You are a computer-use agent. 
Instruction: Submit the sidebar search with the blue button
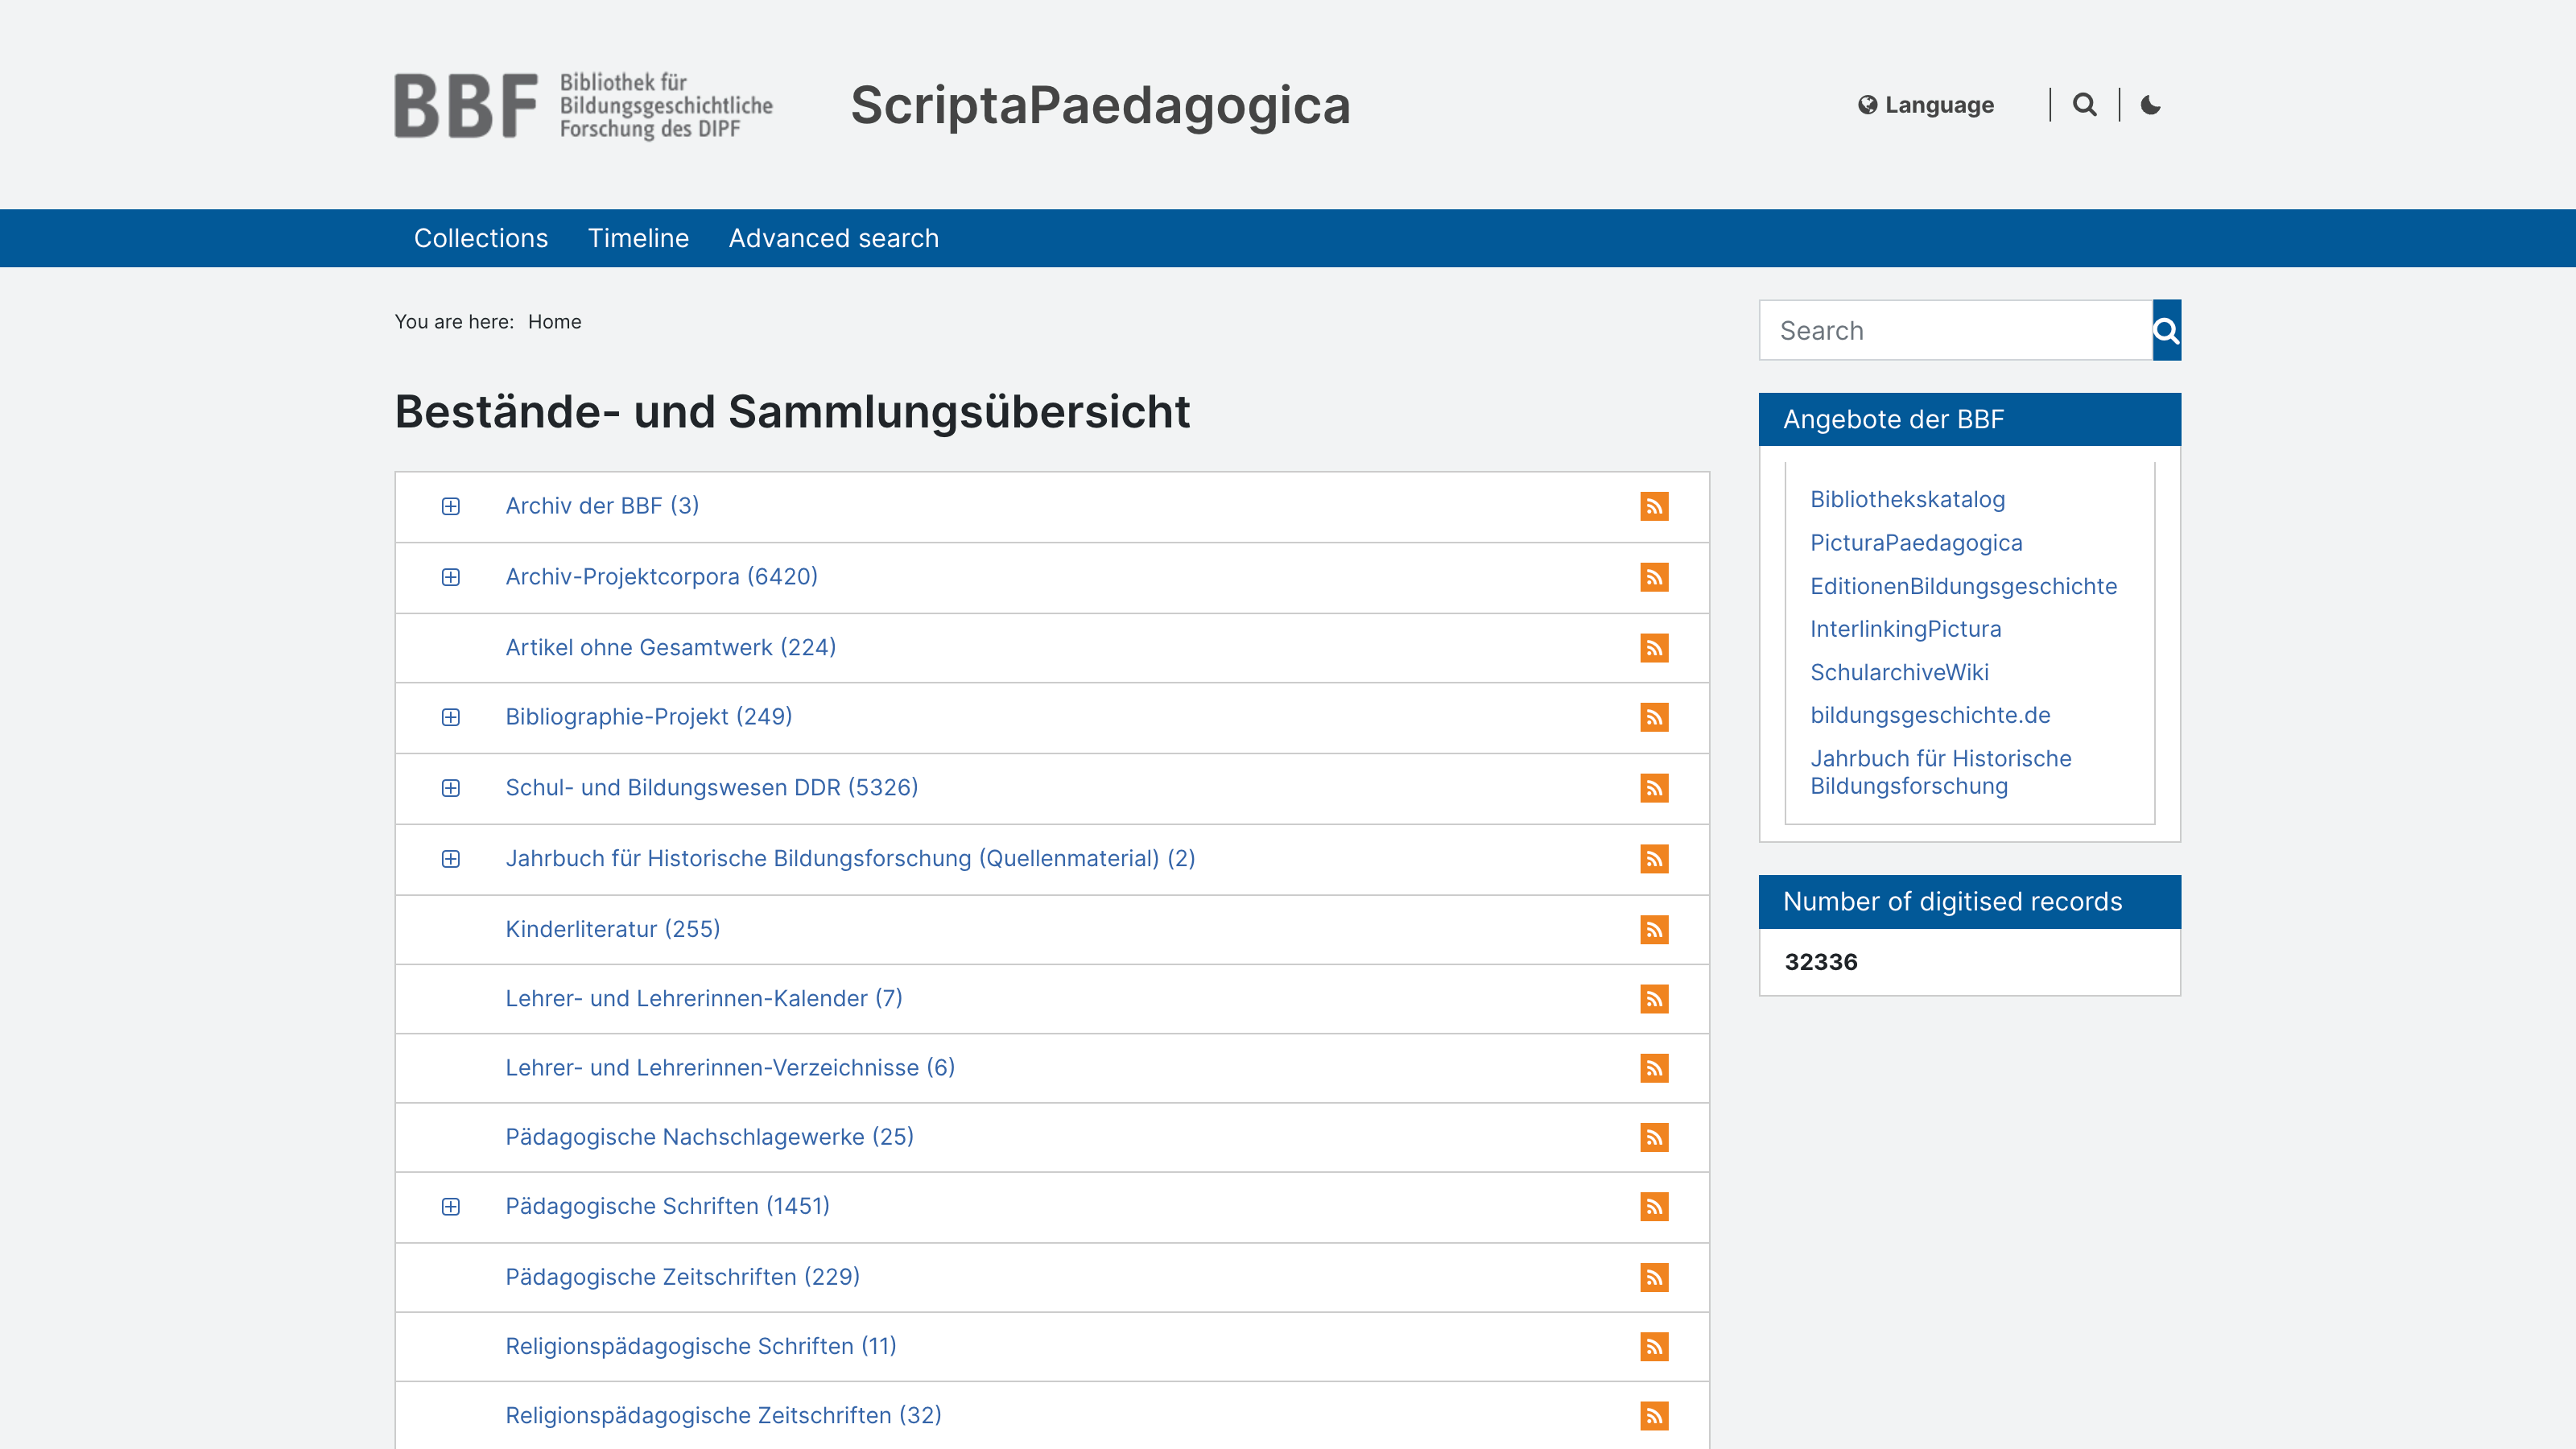coord(2165,330)
